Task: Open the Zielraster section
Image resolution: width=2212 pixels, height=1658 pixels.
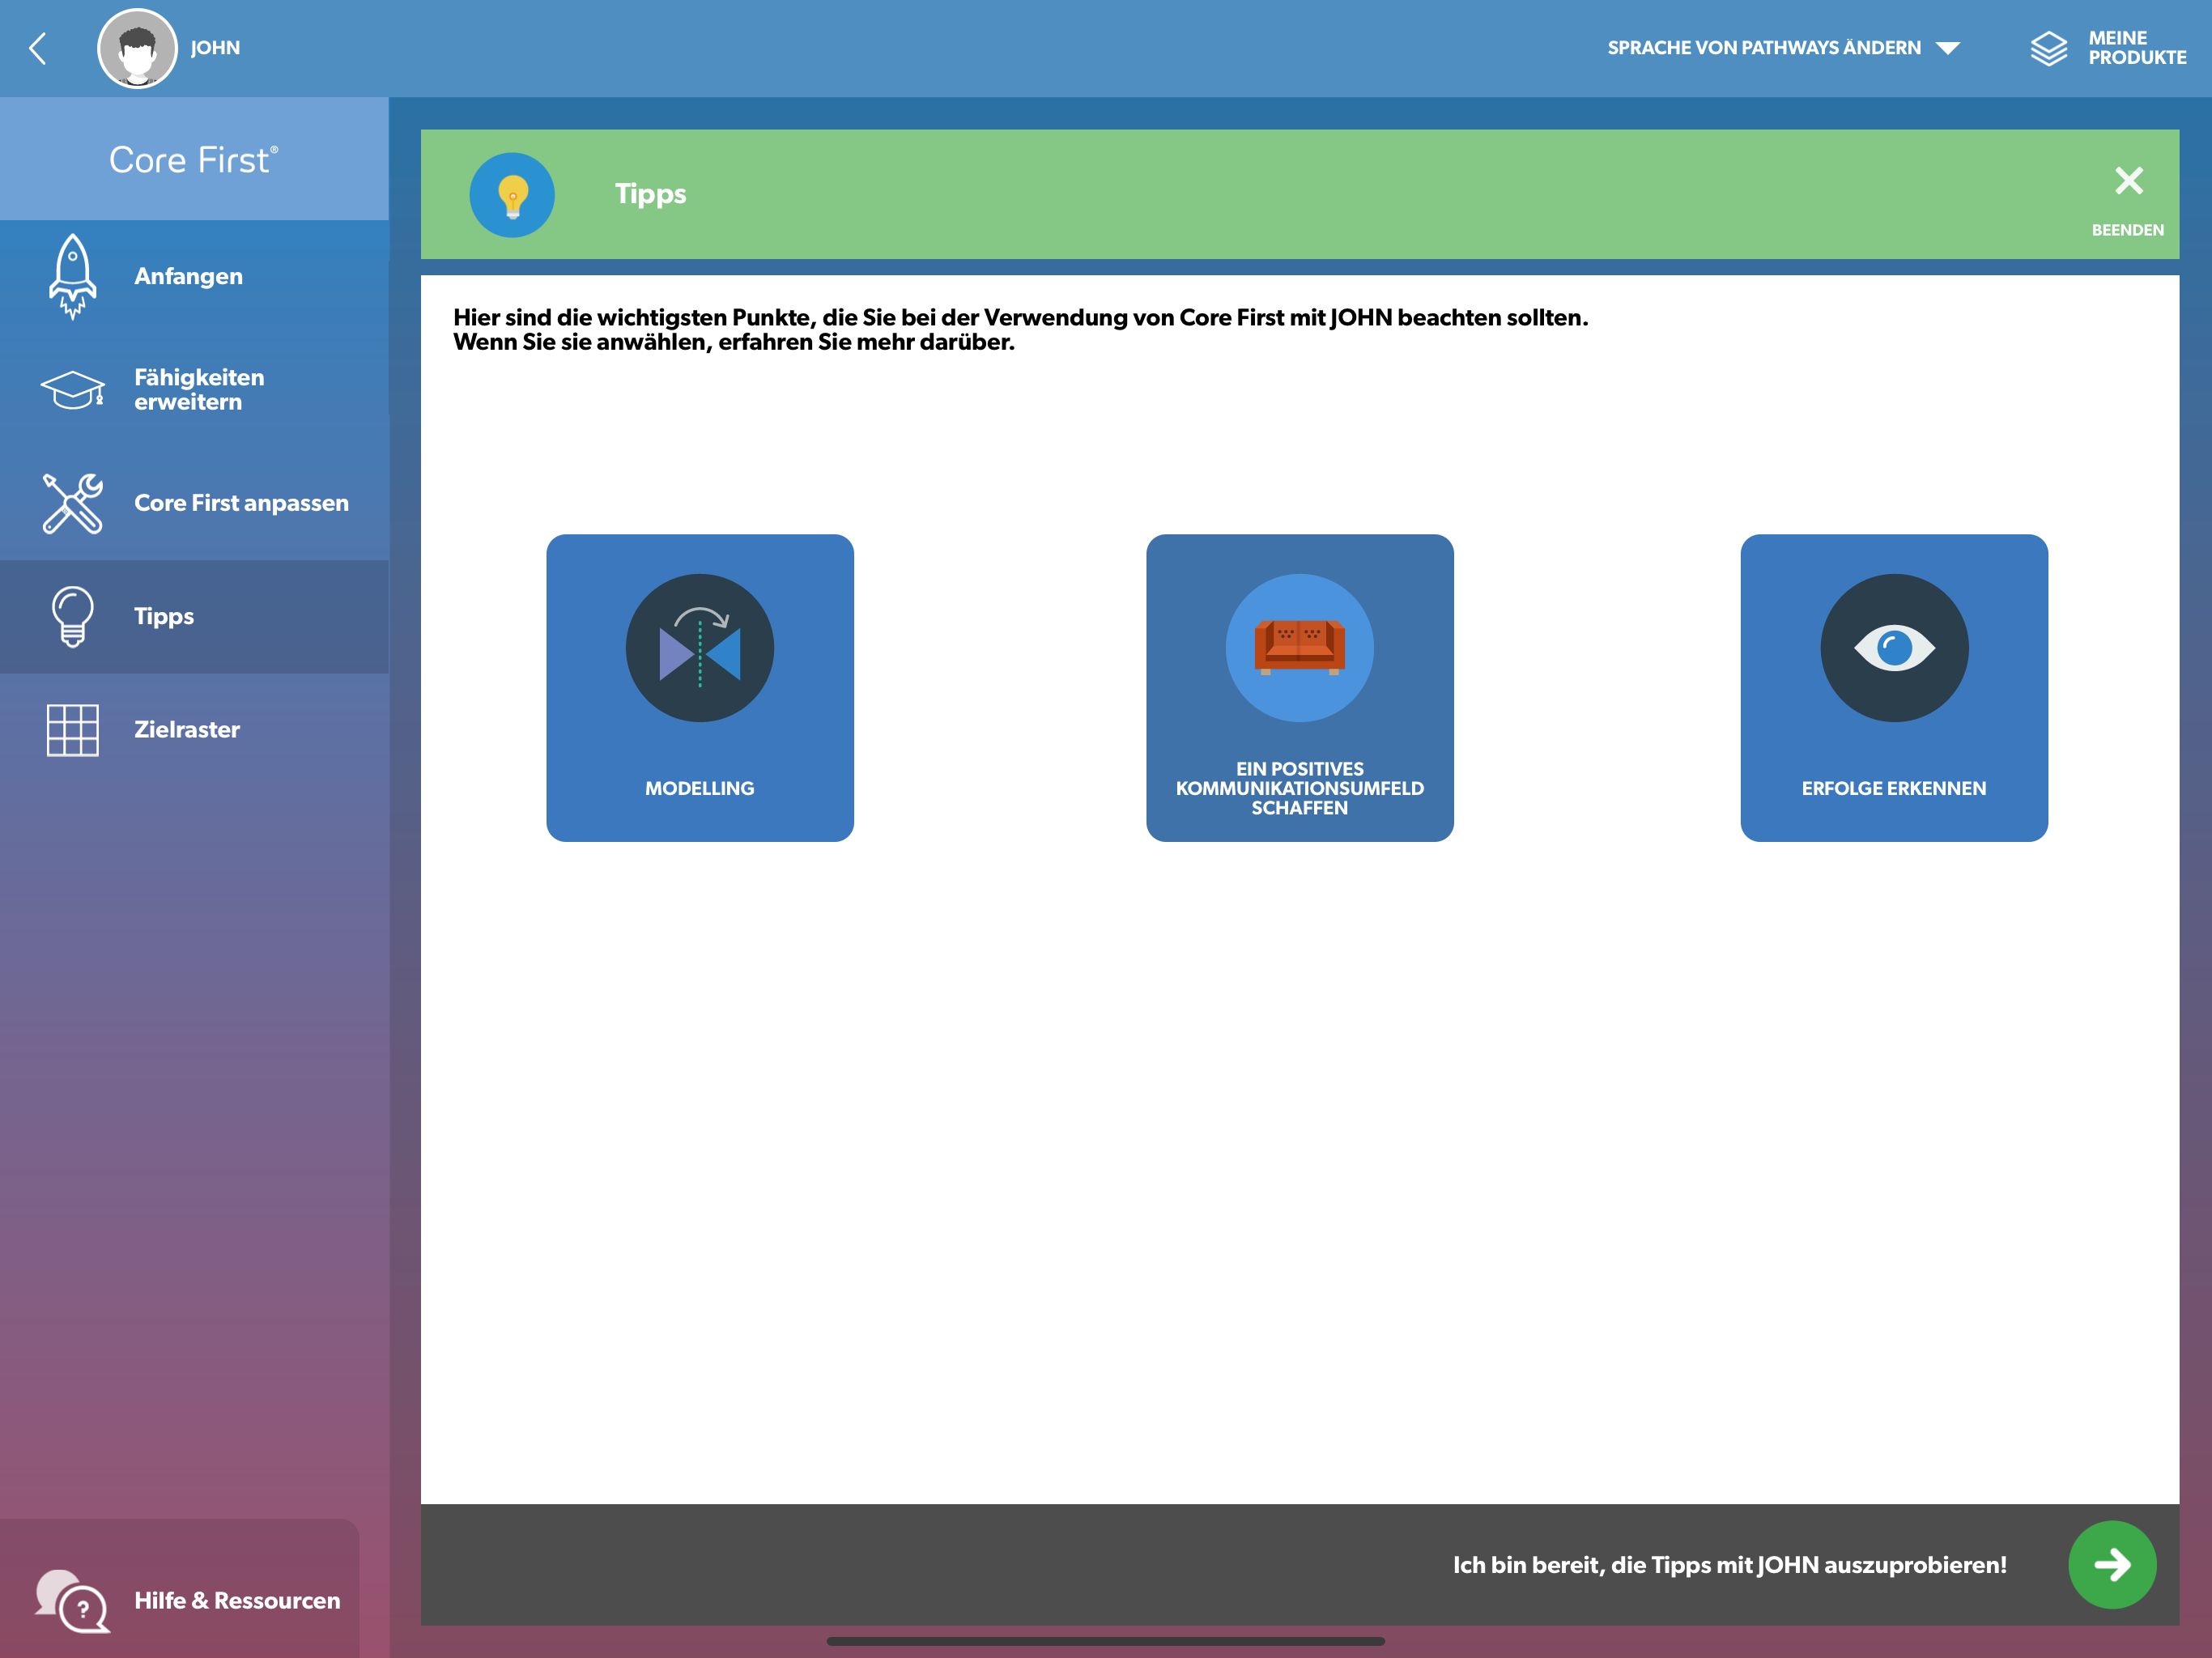Action: 194,730
